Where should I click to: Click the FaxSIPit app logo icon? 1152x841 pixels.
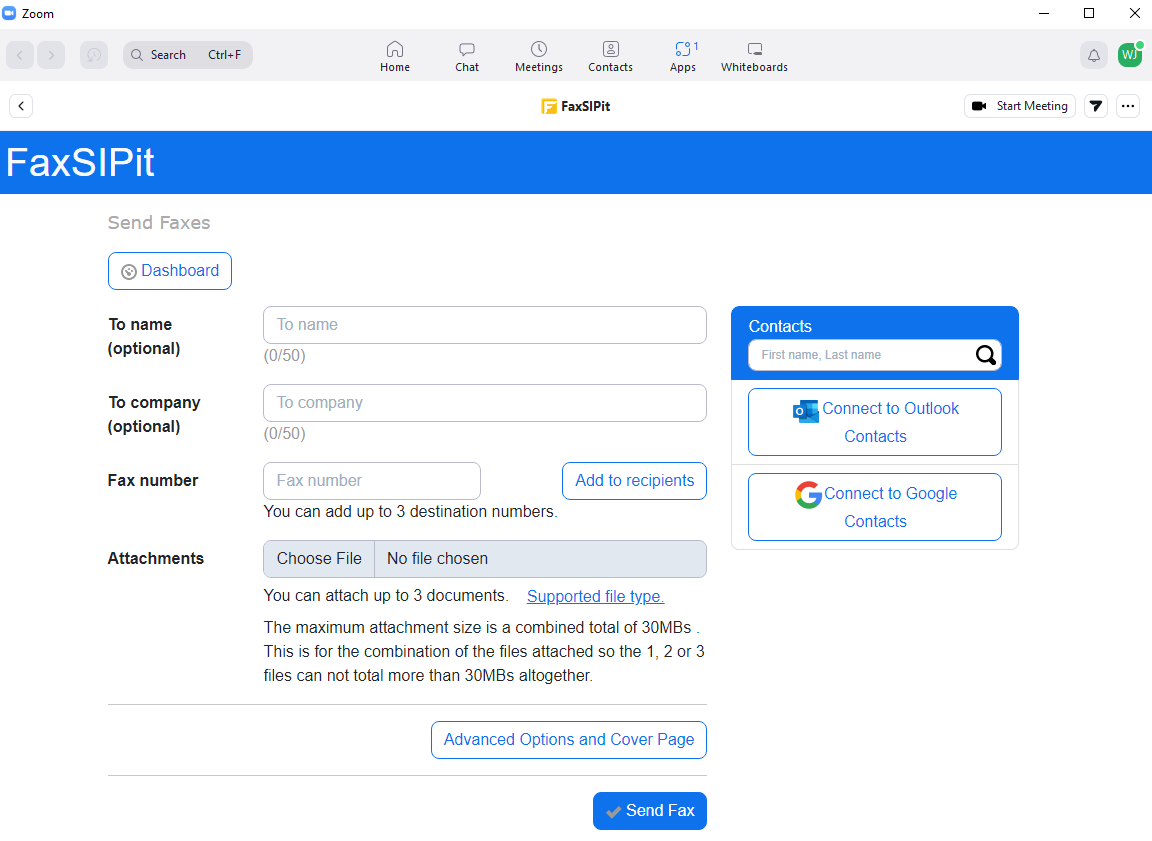548,107
